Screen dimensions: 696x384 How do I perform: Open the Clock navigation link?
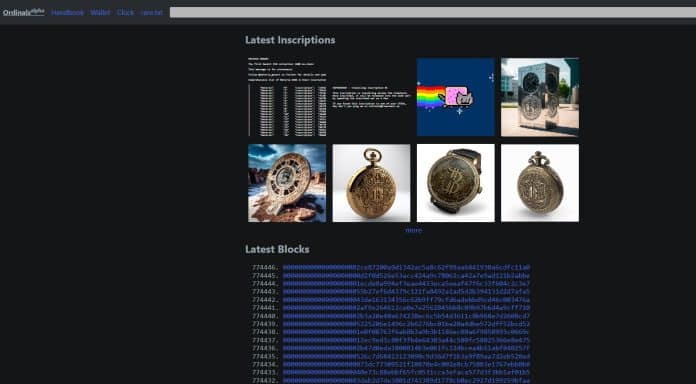coord(125,12)
